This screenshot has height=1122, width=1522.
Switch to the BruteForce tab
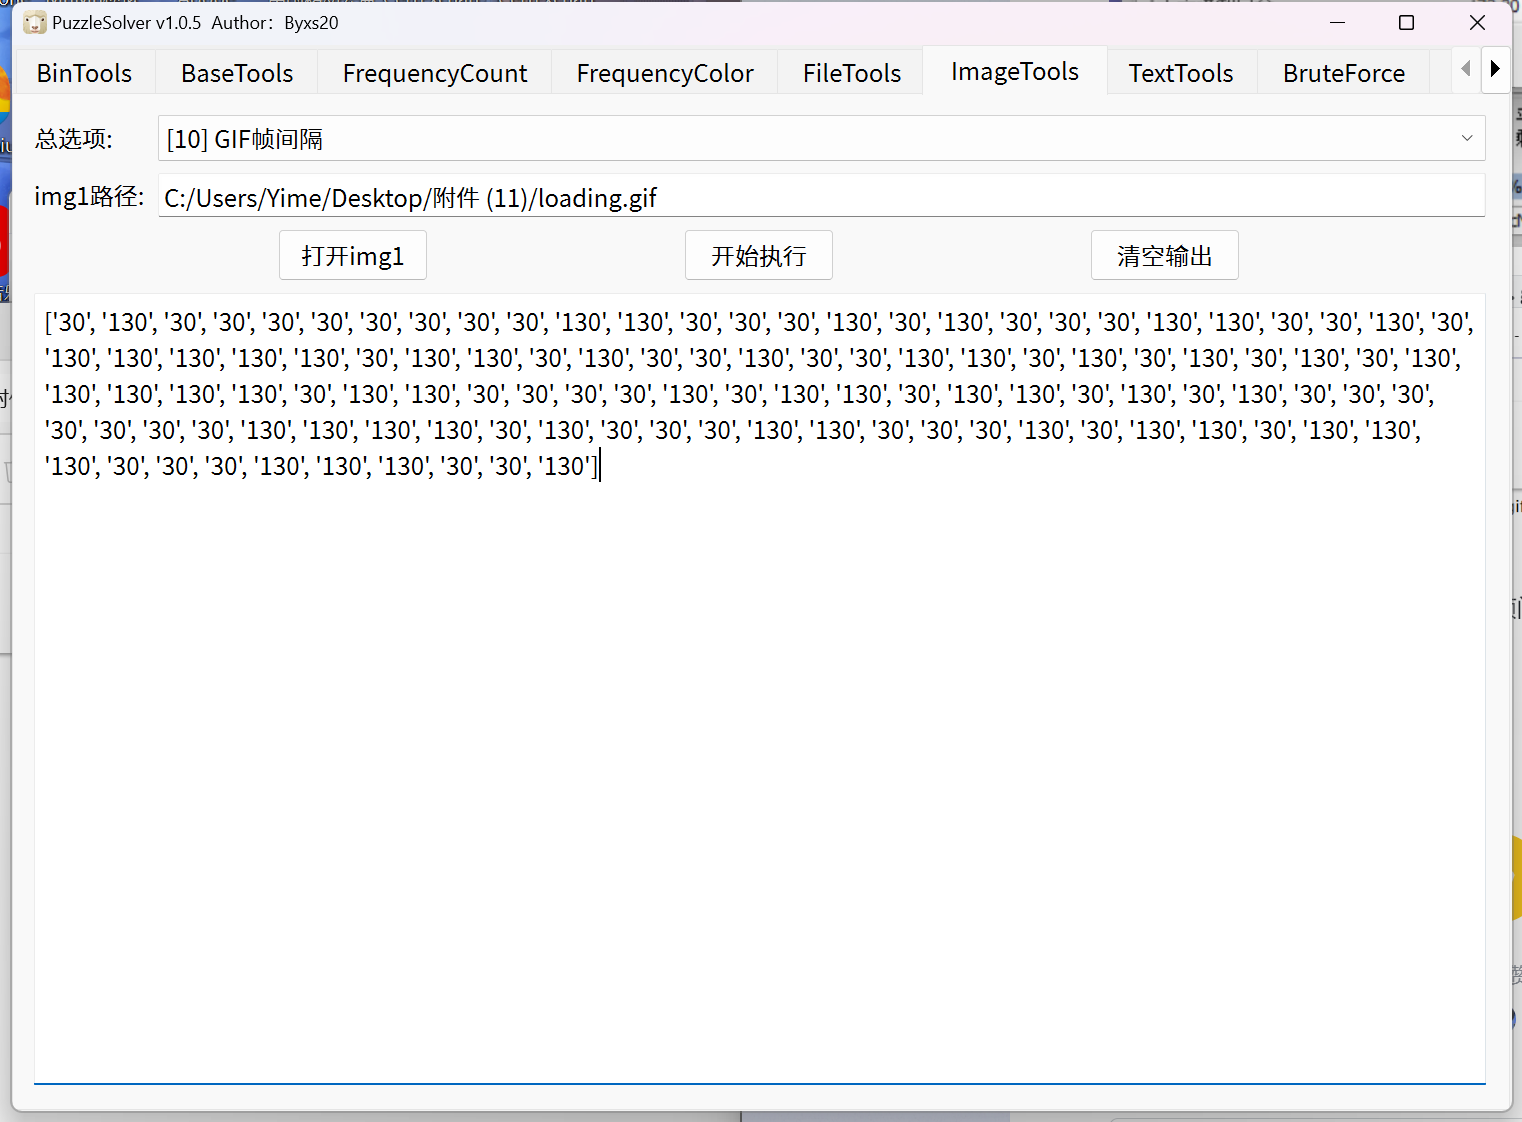(x=1344, y=73)
